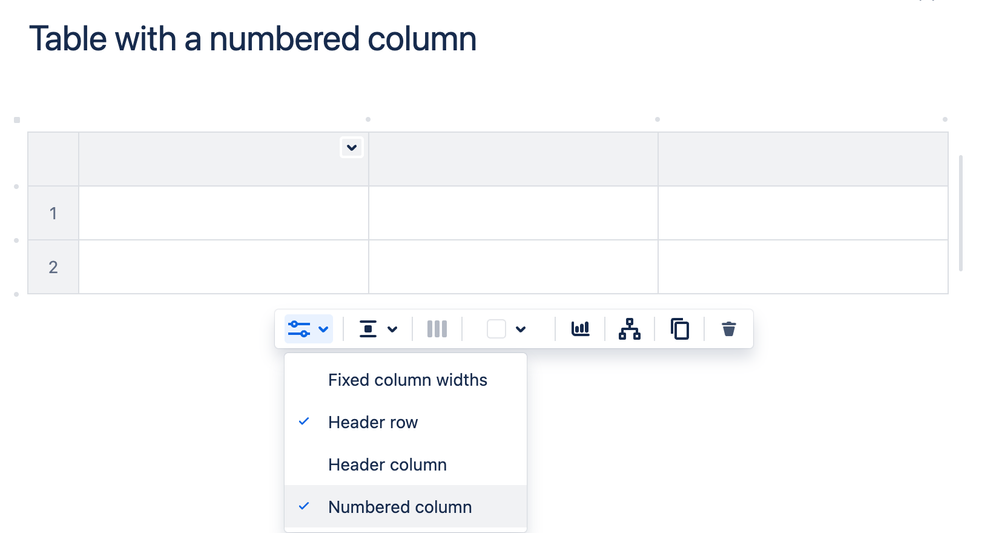
Task: Click the white cell background color swatch
Action: 496,329
